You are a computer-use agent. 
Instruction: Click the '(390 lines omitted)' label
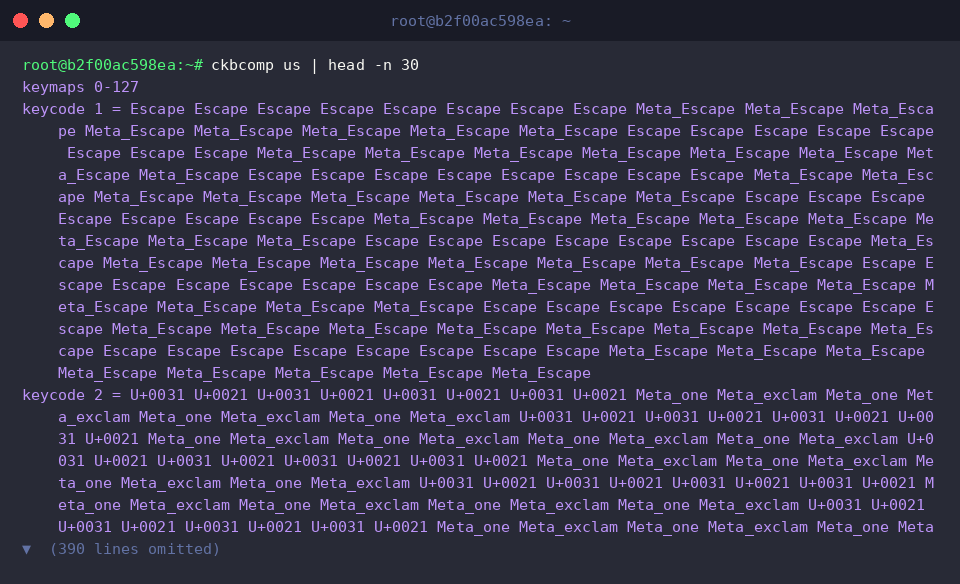pyautogui.click(x=135, y=549)
